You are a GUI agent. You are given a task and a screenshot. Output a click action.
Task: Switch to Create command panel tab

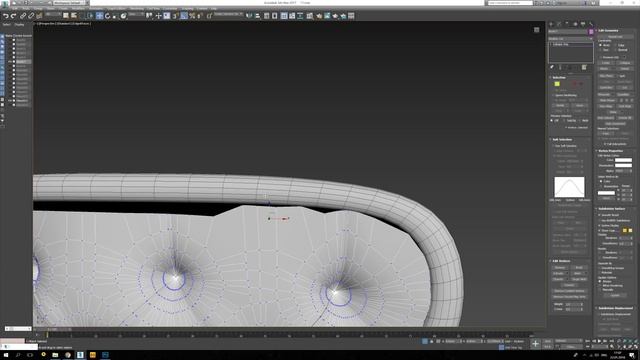pyautogui.click(x=551, y=24)
